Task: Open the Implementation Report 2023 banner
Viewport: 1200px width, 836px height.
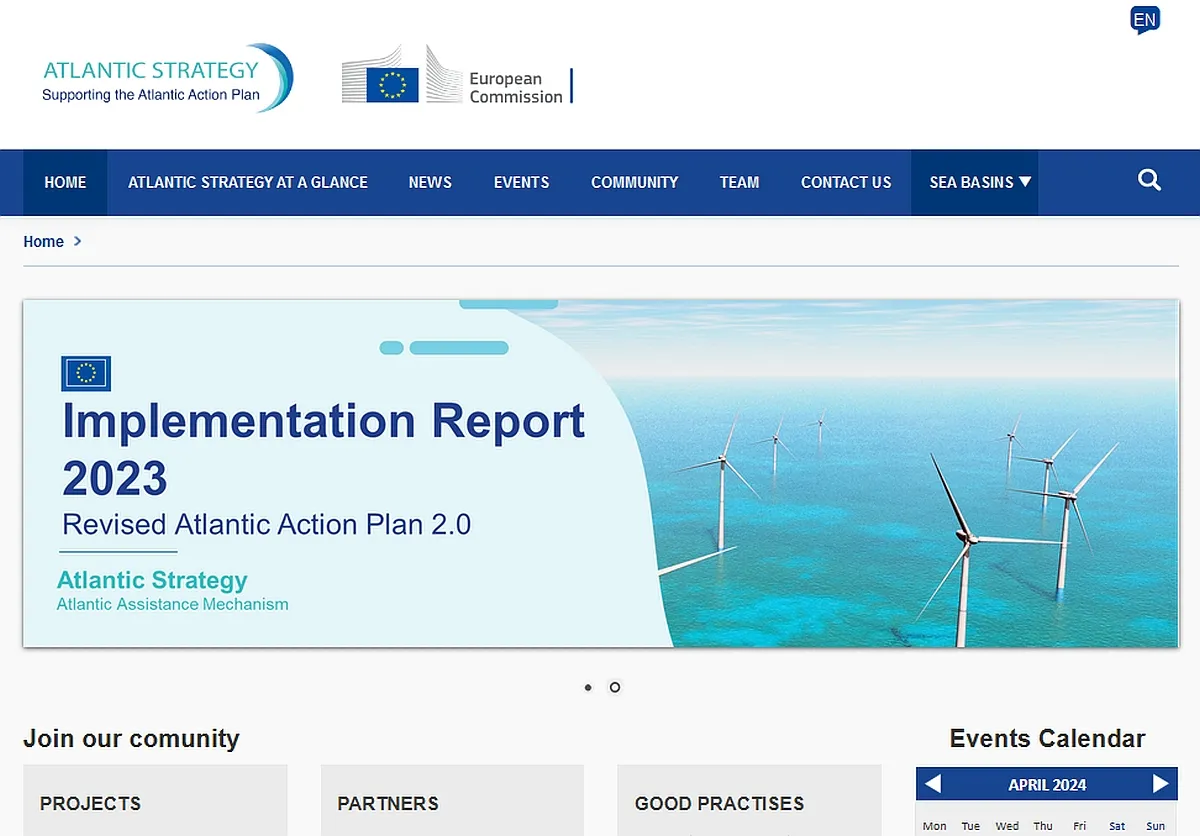Action: tap(600, 473)
